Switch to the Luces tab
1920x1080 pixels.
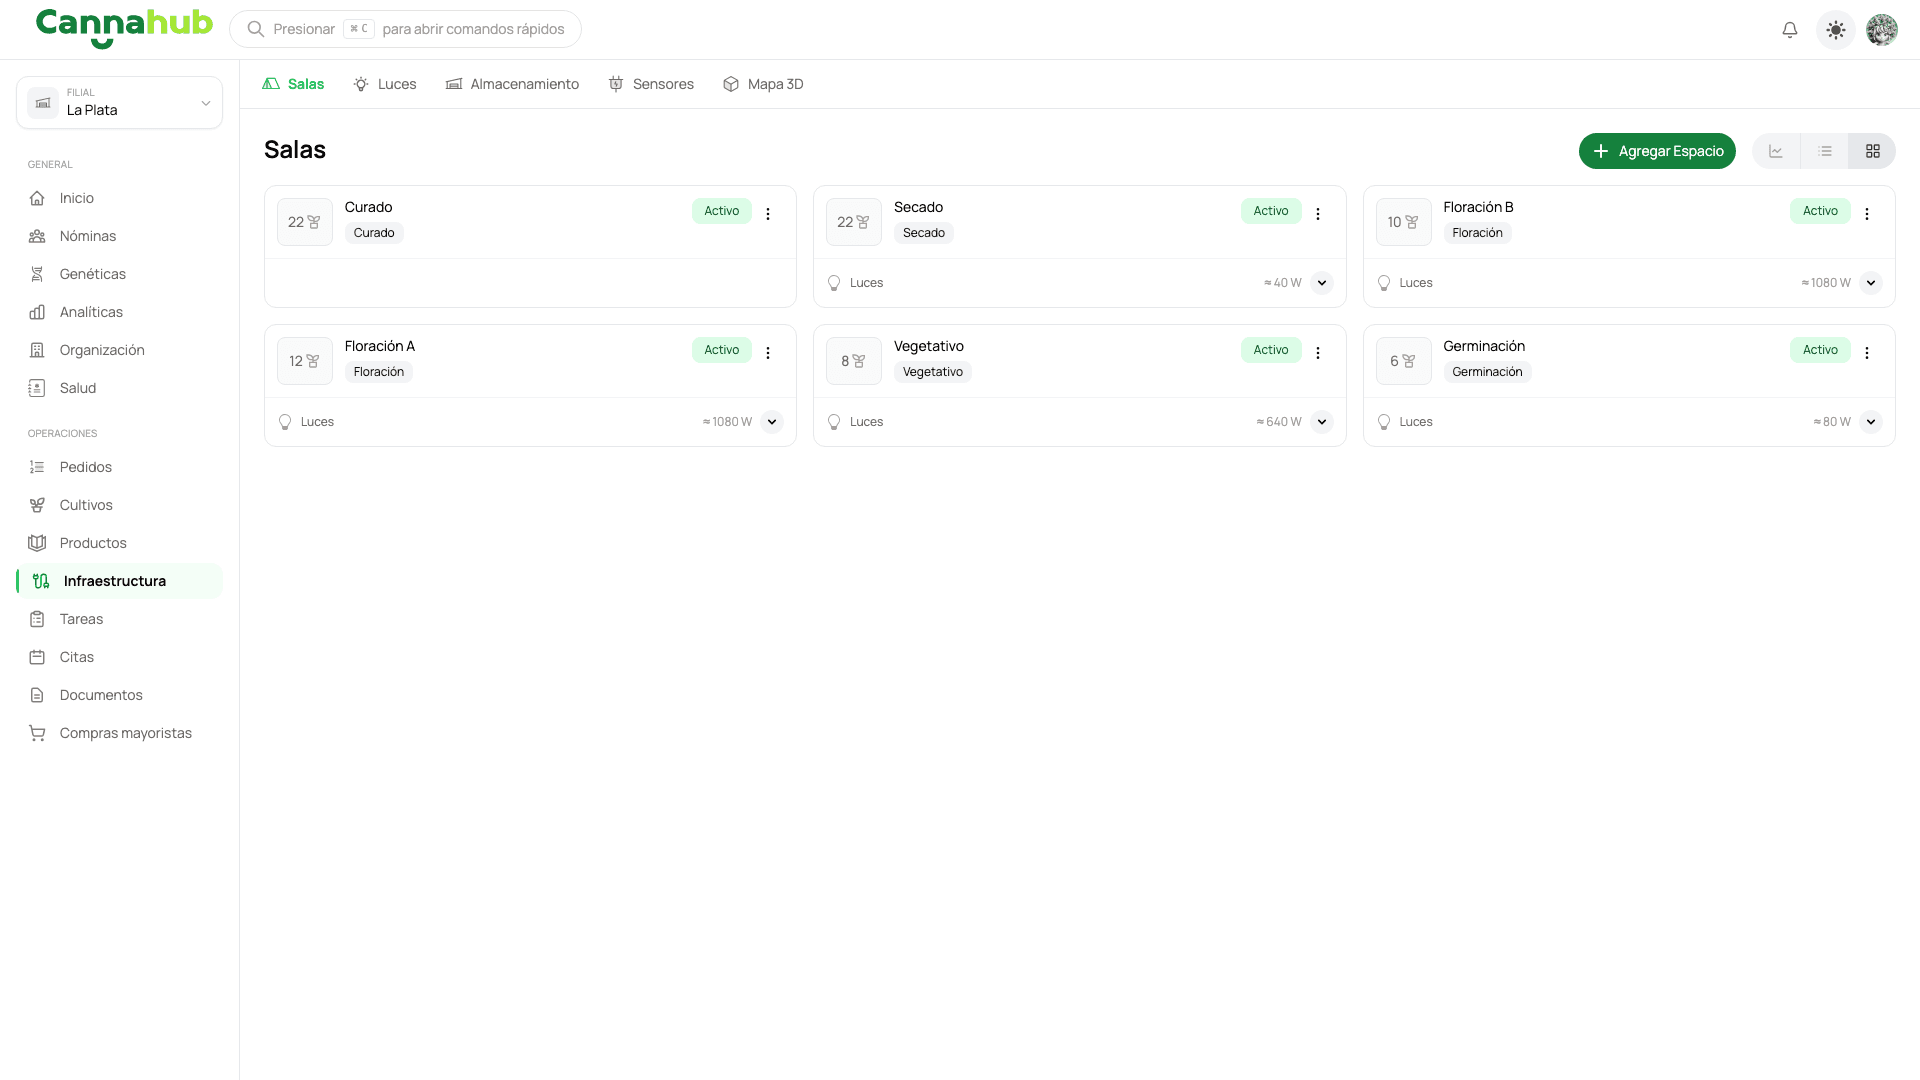click(x=385, y=84)
